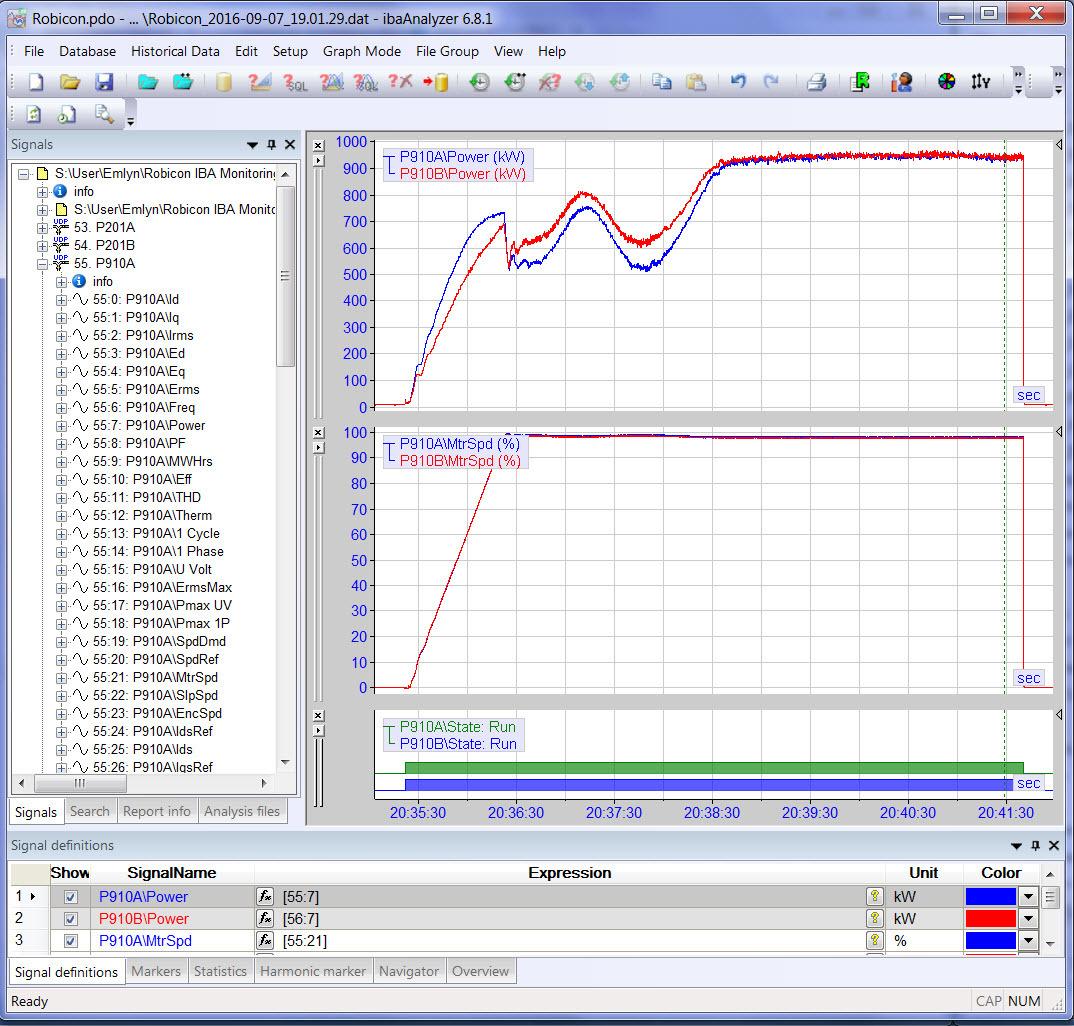Screen dimensions: 1074x1026
Task: Collapse the 55. P910A tree node
Action: coord(42,264)
